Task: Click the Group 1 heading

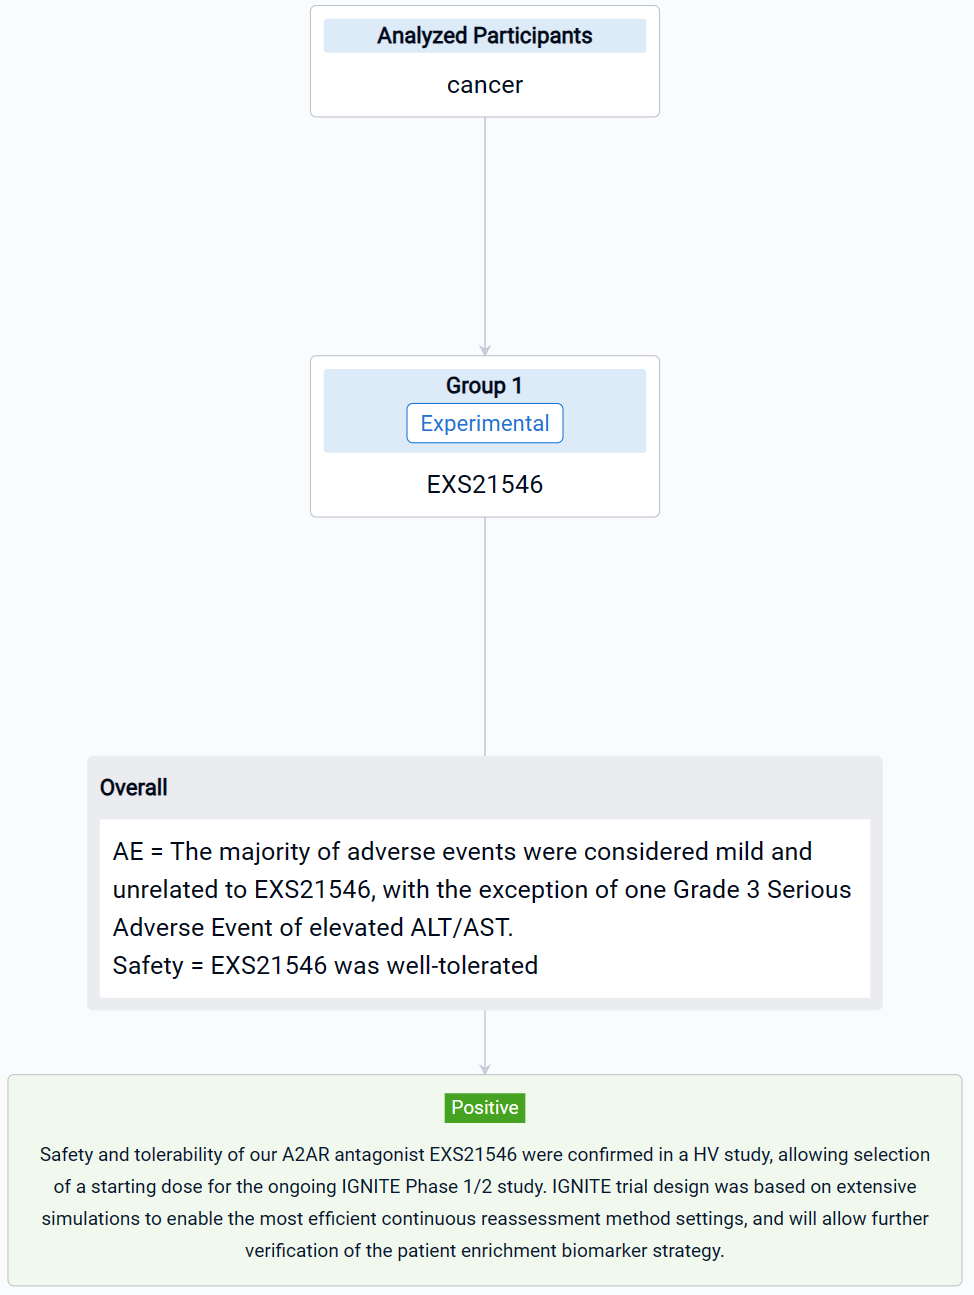Action: tap(484, 385)
